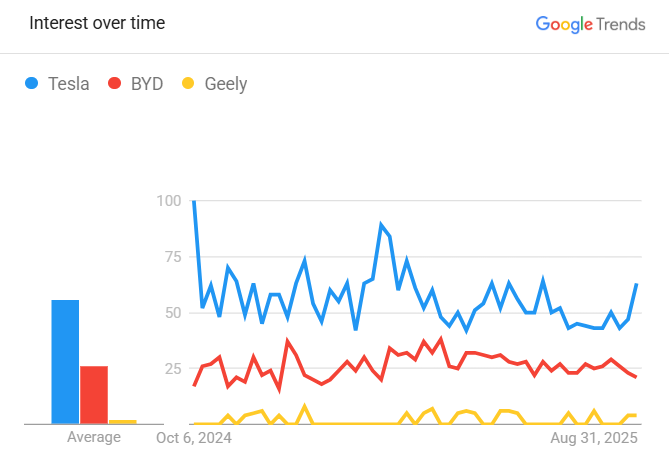This screenshot has height=461, width=669.
Task: Click the Interest over time heading
Action: [x=97, y=23]
